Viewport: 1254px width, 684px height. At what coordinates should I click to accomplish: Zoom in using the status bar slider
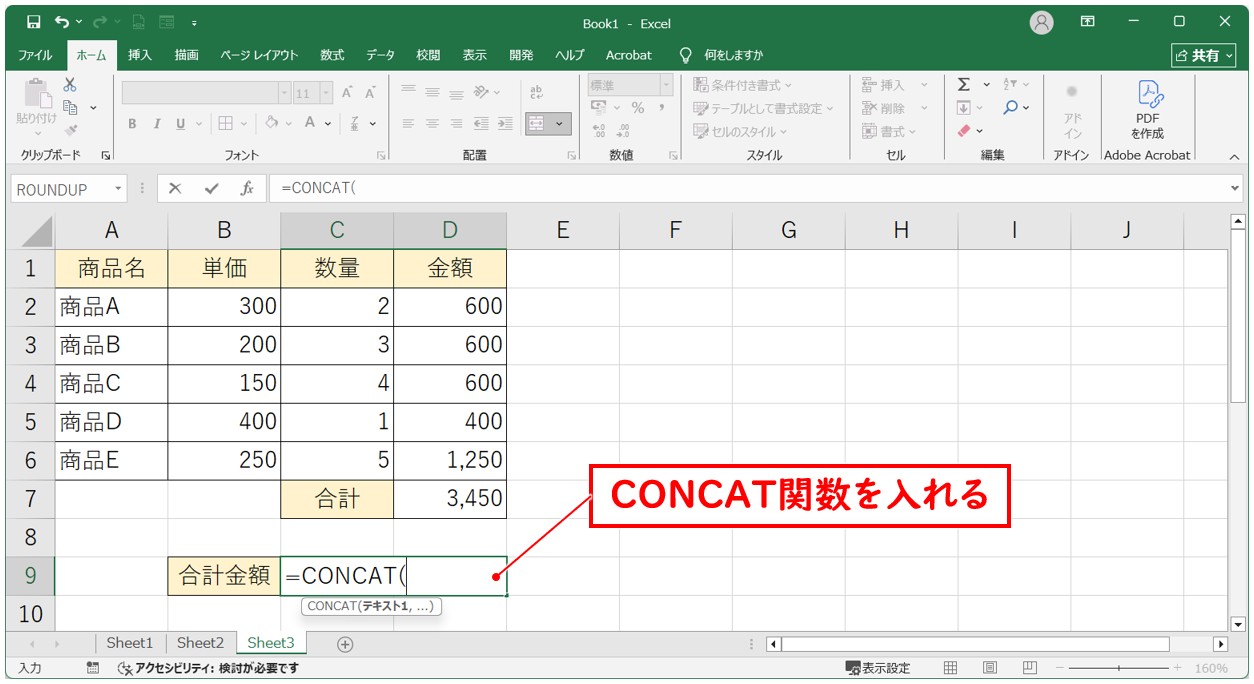click(1178, 667)
